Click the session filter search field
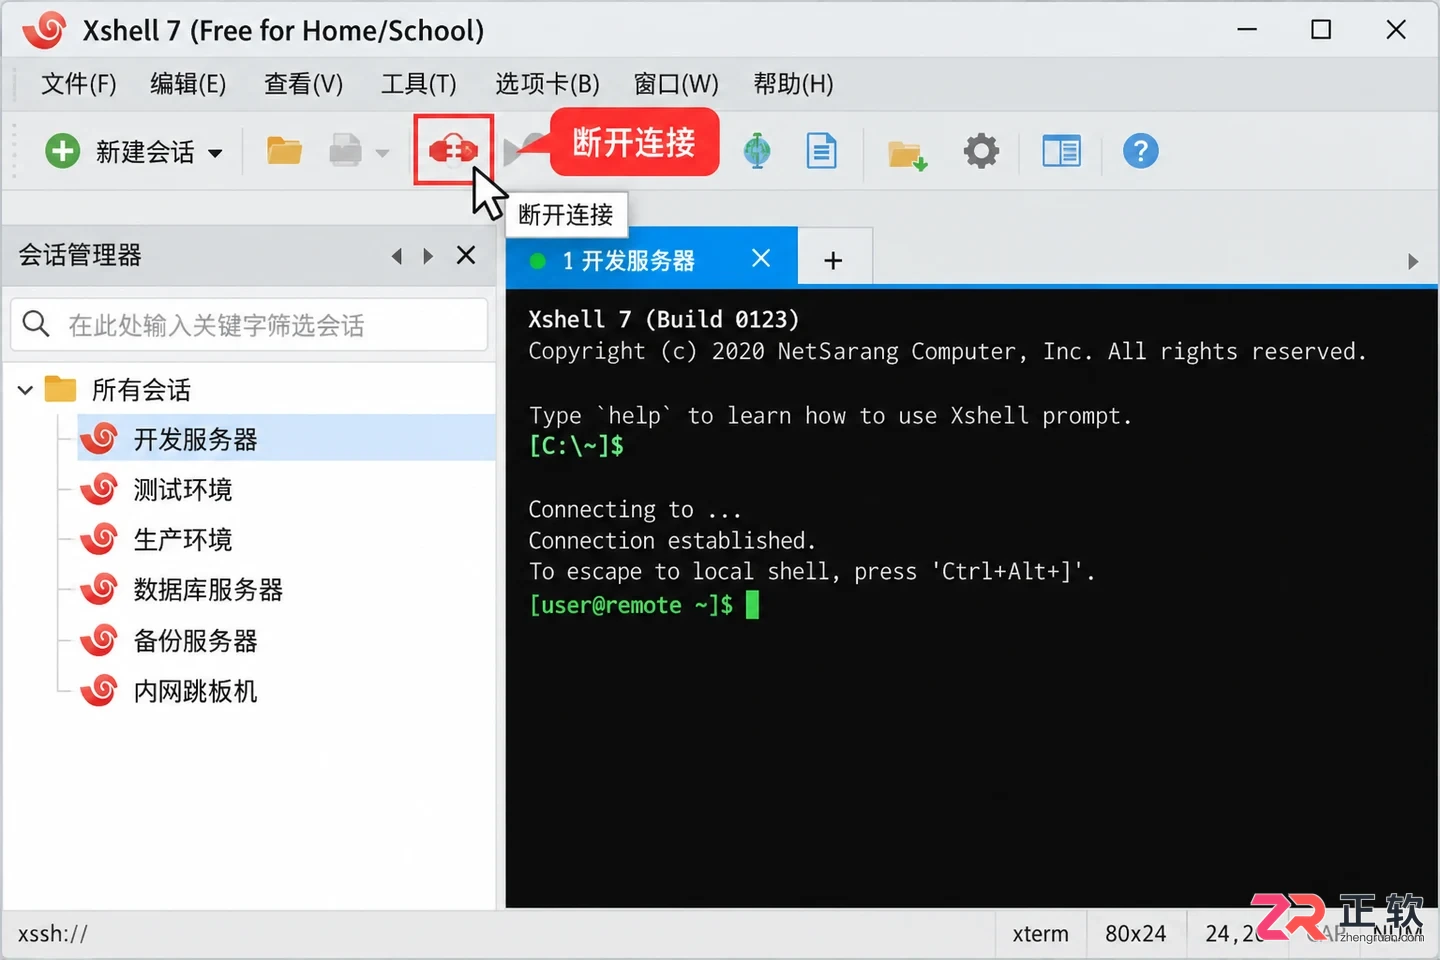The image size is (1440, 960). pos(249,324)
